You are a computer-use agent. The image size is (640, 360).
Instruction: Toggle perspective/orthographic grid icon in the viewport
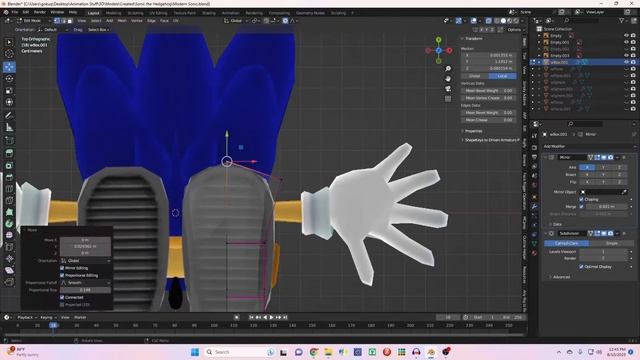[448, 99]
